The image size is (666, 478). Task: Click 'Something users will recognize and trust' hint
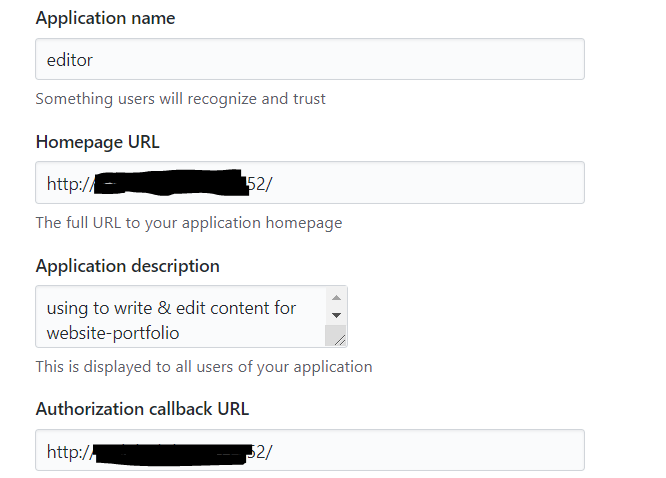[181, 99]
